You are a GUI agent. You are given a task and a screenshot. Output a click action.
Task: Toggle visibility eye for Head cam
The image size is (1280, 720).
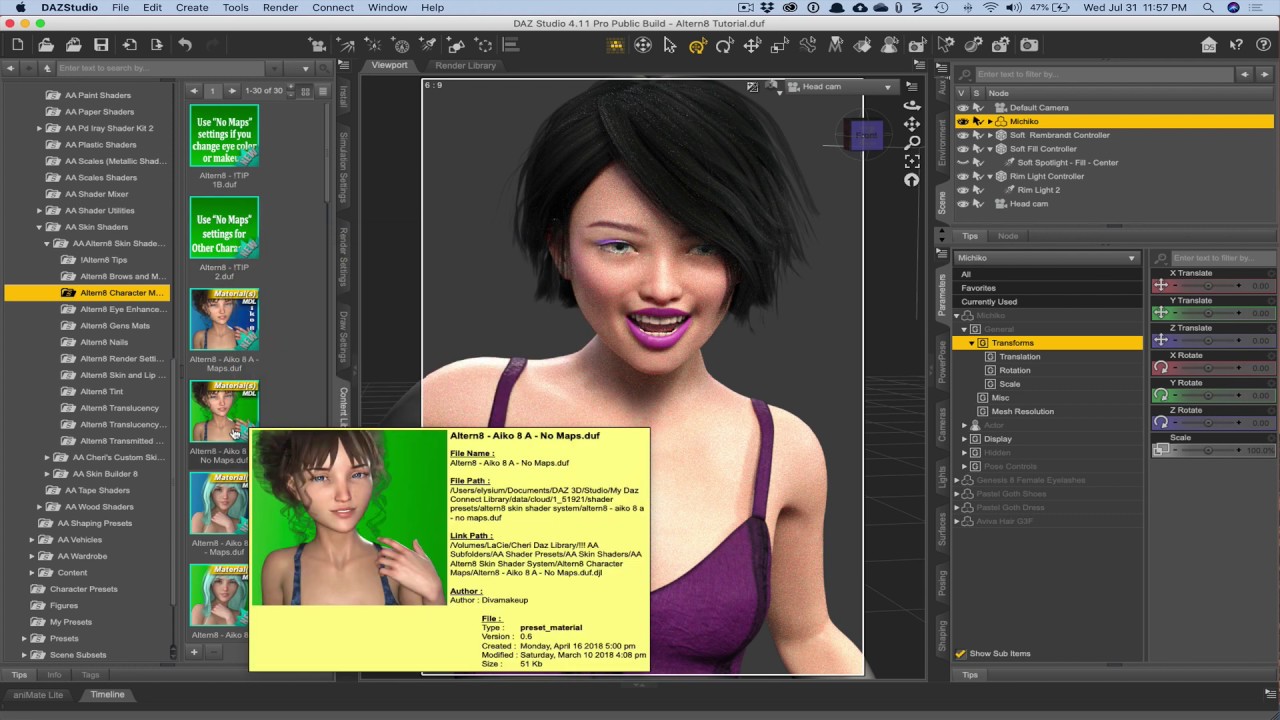point(963,204)
